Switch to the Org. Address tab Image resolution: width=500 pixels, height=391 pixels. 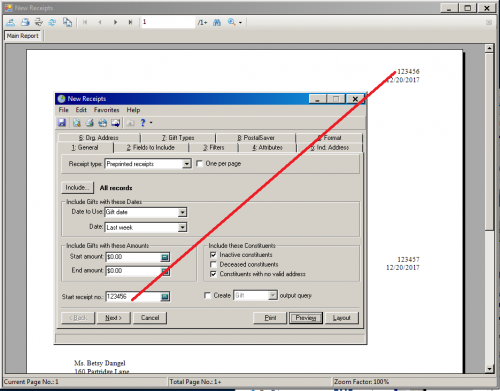99,138
